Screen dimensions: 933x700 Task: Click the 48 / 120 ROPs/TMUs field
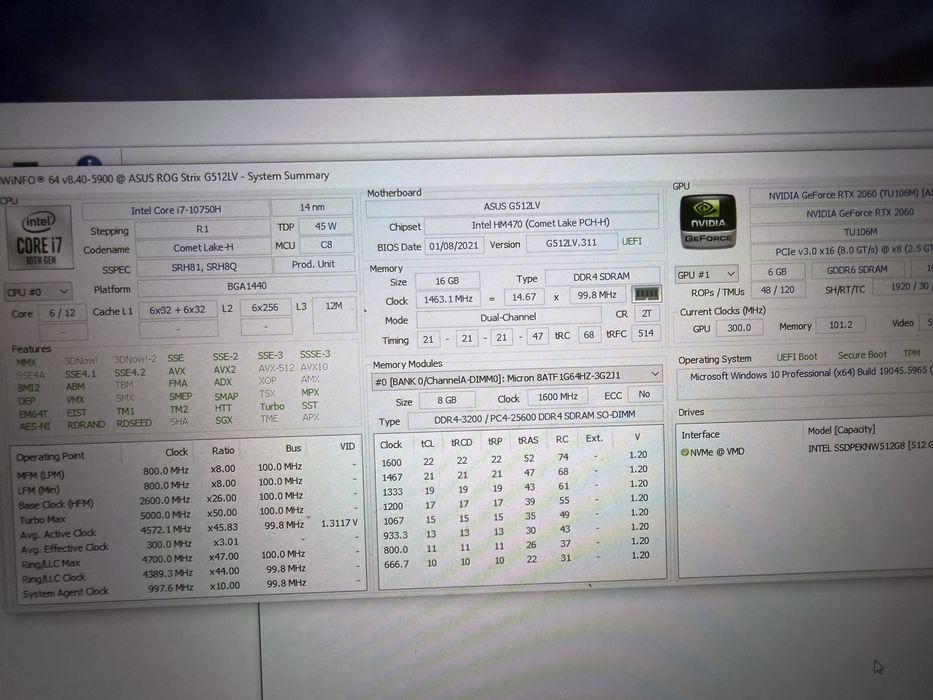(777, 290)
